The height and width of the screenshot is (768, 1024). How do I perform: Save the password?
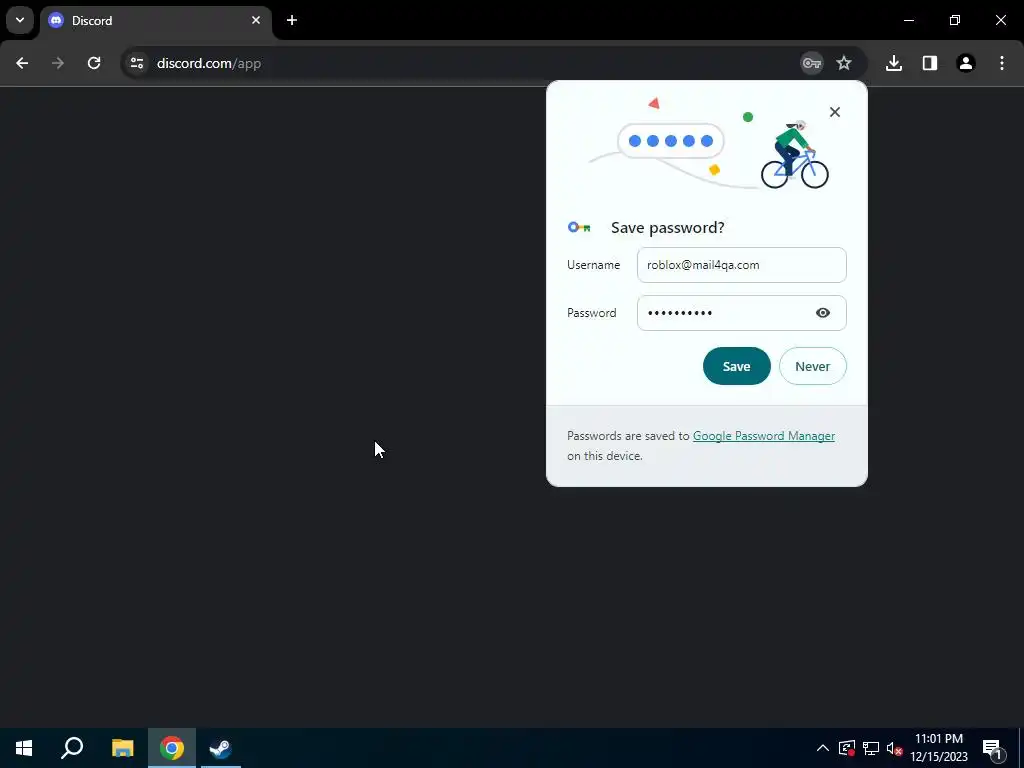tap(737, 366)
